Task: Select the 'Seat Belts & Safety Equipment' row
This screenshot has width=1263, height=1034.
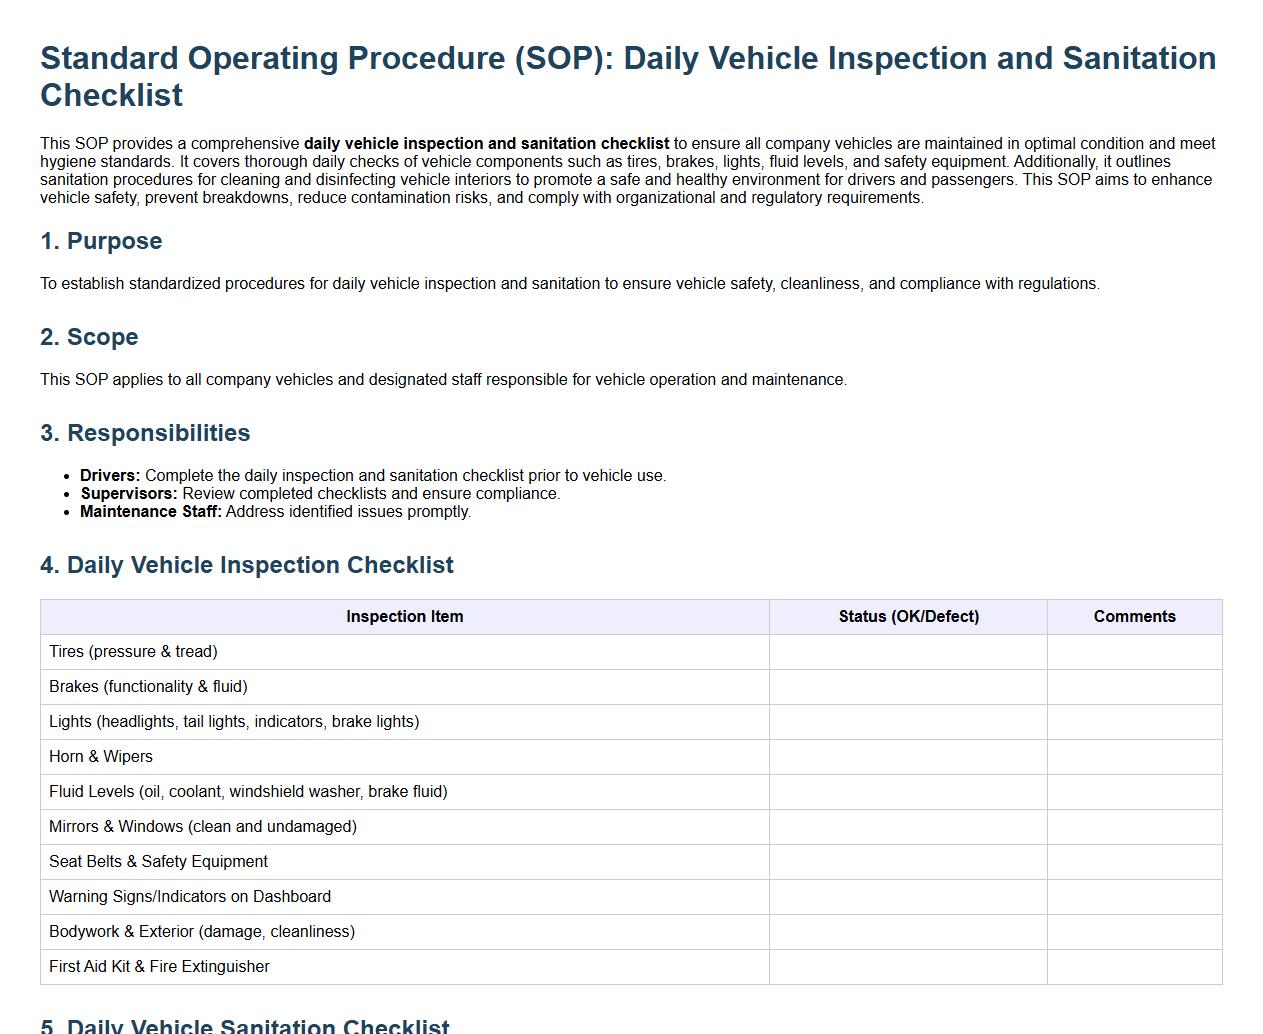Action: point(158,862)
